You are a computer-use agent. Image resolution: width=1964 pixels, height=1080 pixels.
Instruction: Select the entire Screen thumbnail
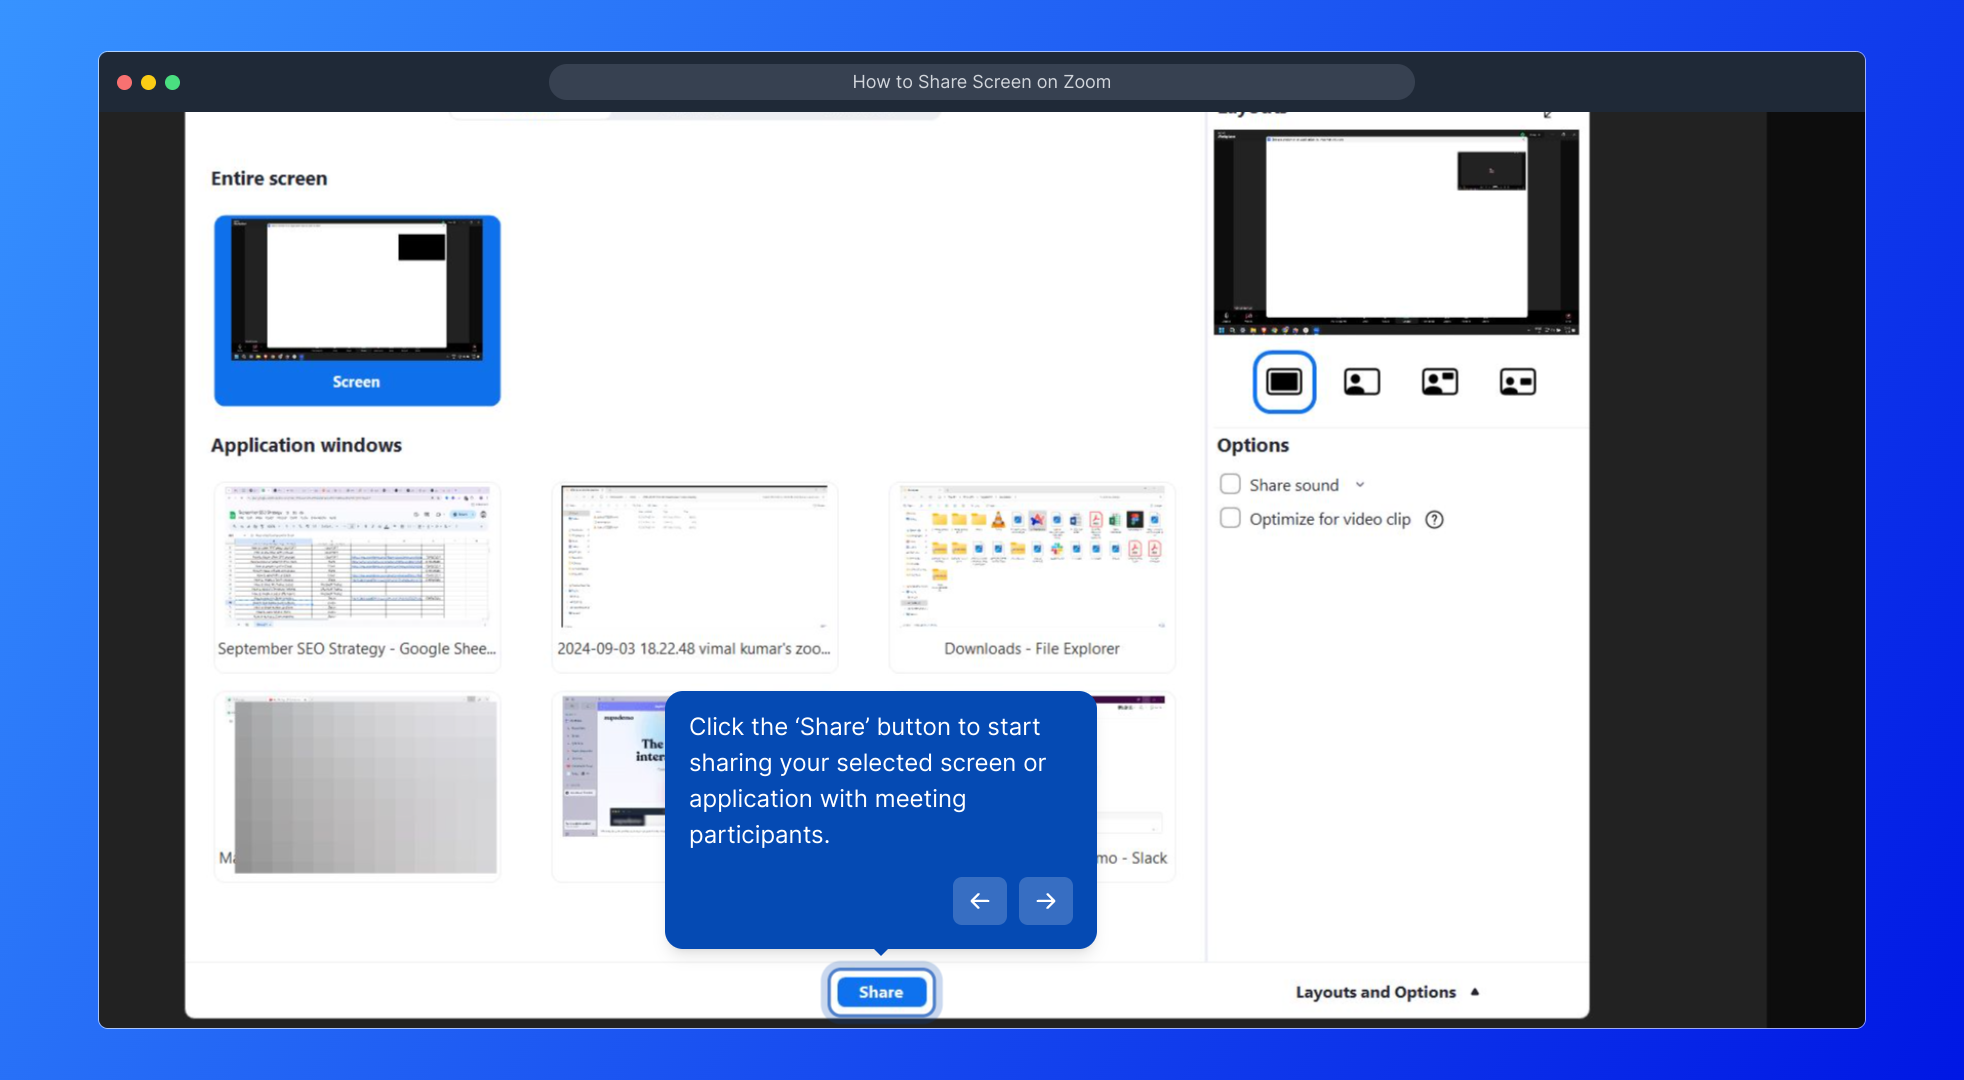(x=357, y=310)
